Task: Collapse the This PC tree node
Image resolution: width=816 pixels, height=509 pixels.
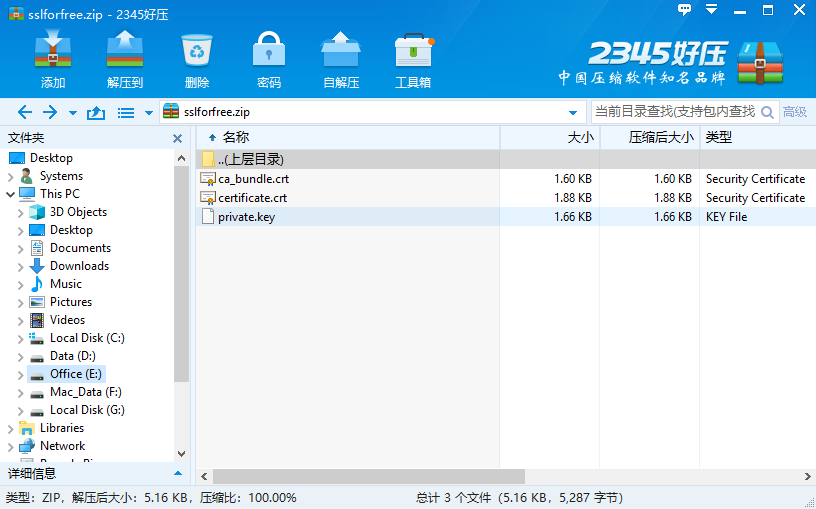Action: (10, 194)
